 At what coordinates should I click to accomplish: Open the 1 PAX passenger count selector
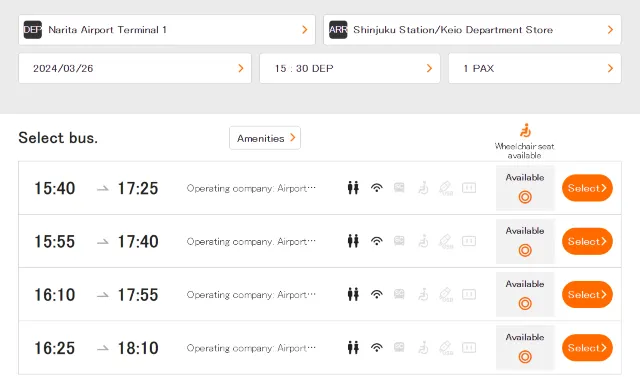(535, 68)
